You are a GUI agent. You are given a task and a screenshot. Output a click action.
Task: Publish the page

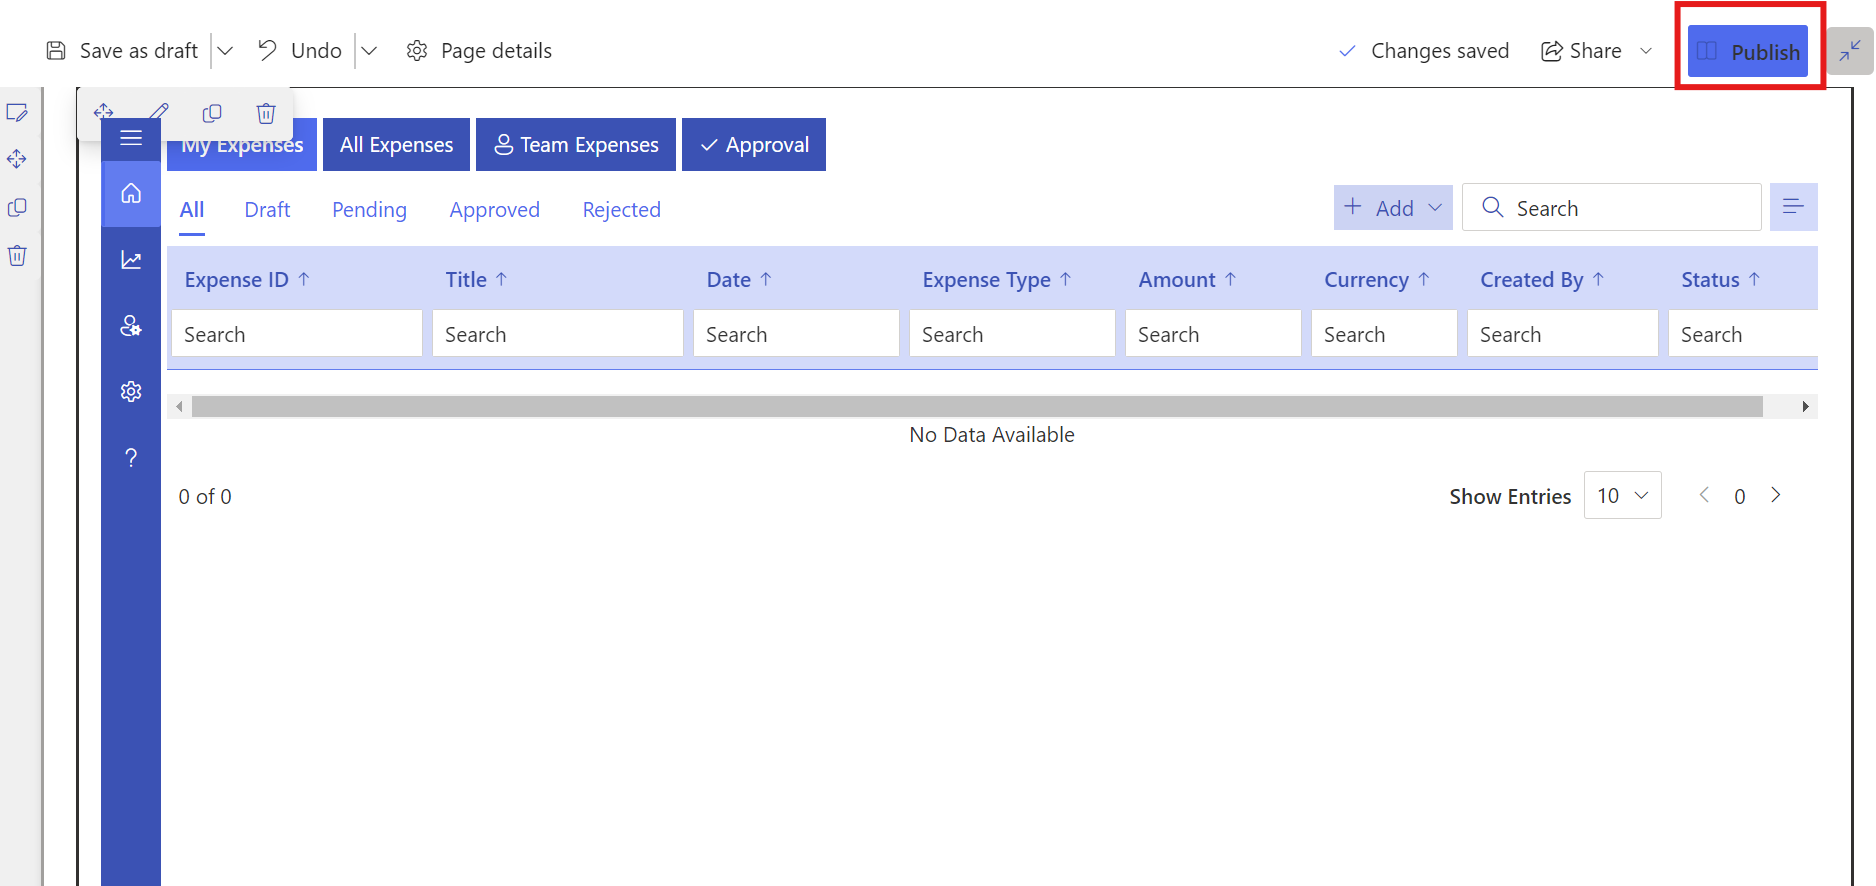click(x=1748, y=51)
